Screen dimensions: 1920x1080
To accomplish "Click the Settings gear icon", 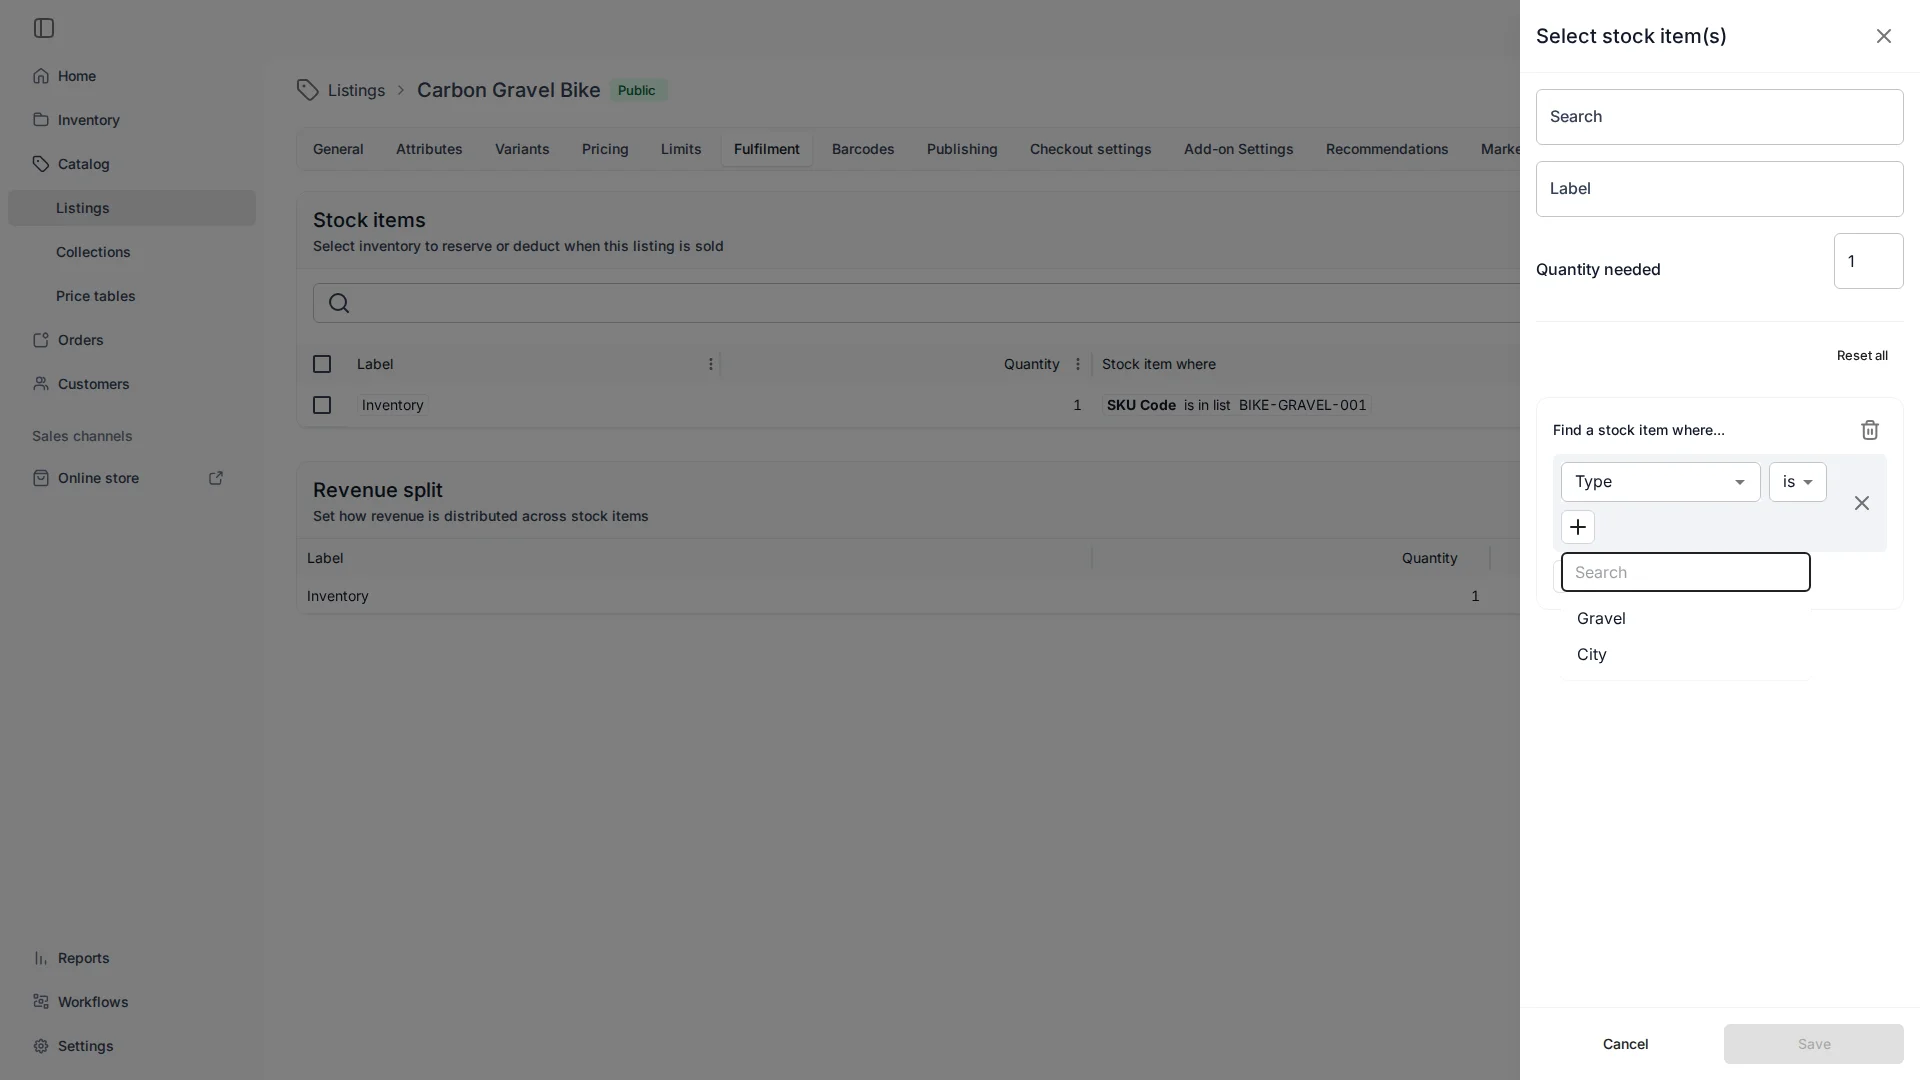I will [41, 1046].
